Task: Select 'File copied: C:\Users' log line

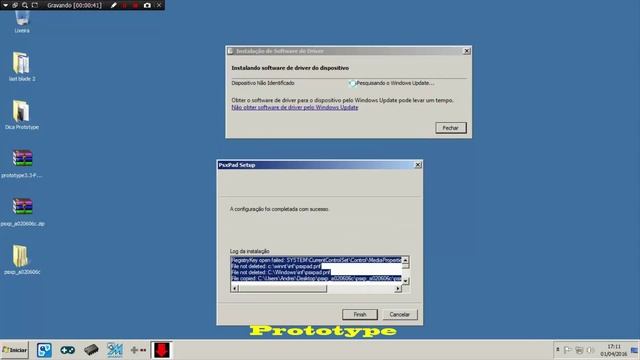Action: (316, 278)
